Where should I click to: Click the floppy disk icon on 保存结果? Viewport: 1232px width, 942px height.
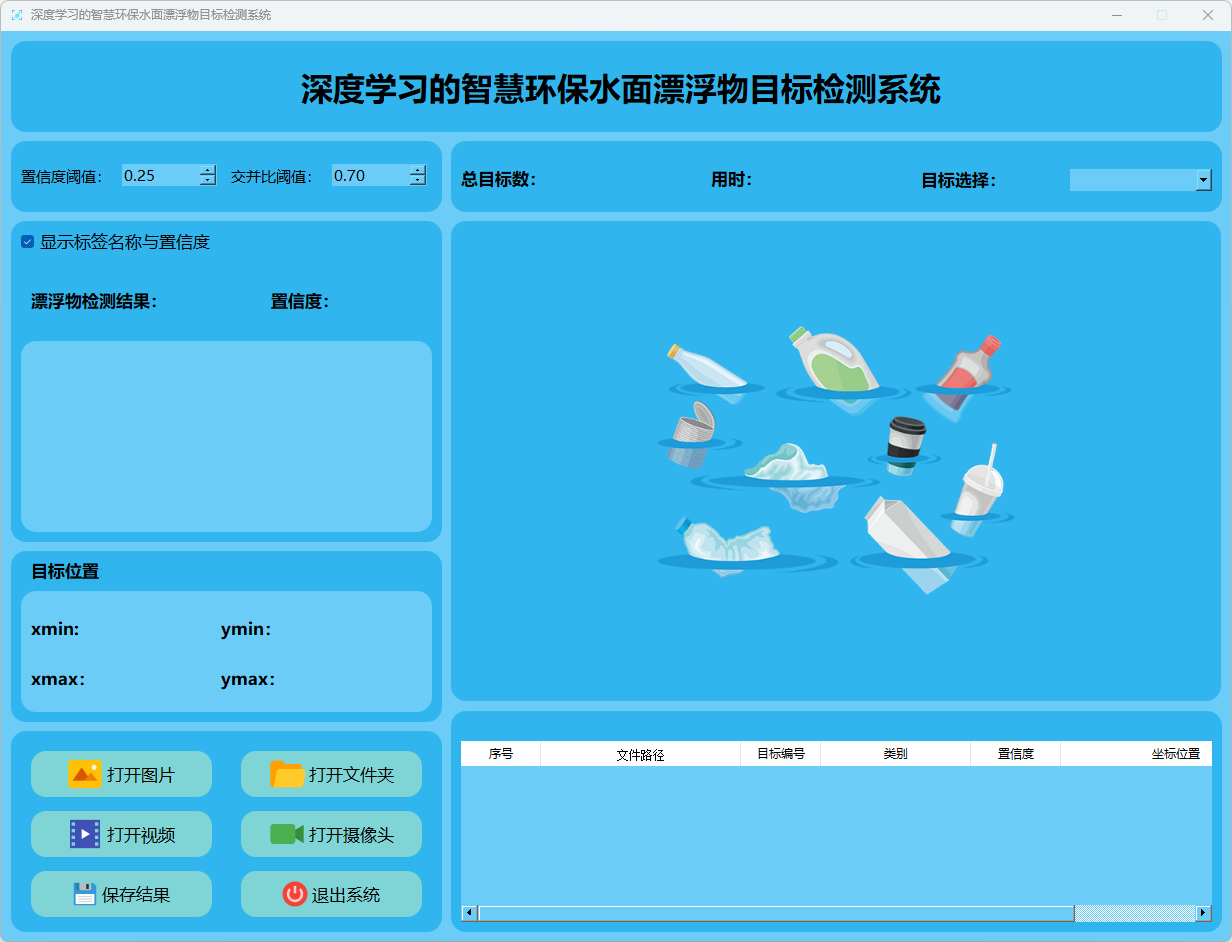point(84,894)
